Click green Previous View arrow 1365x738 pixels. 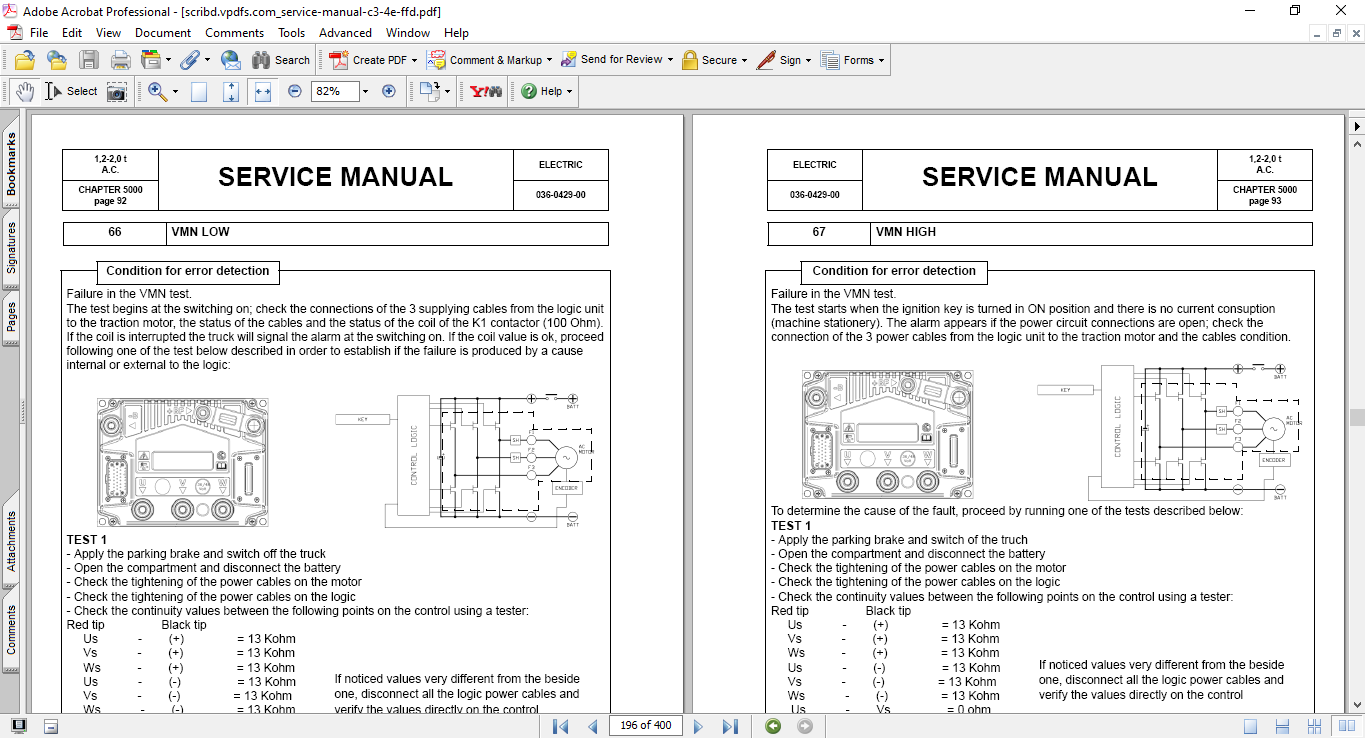[773, 726]
